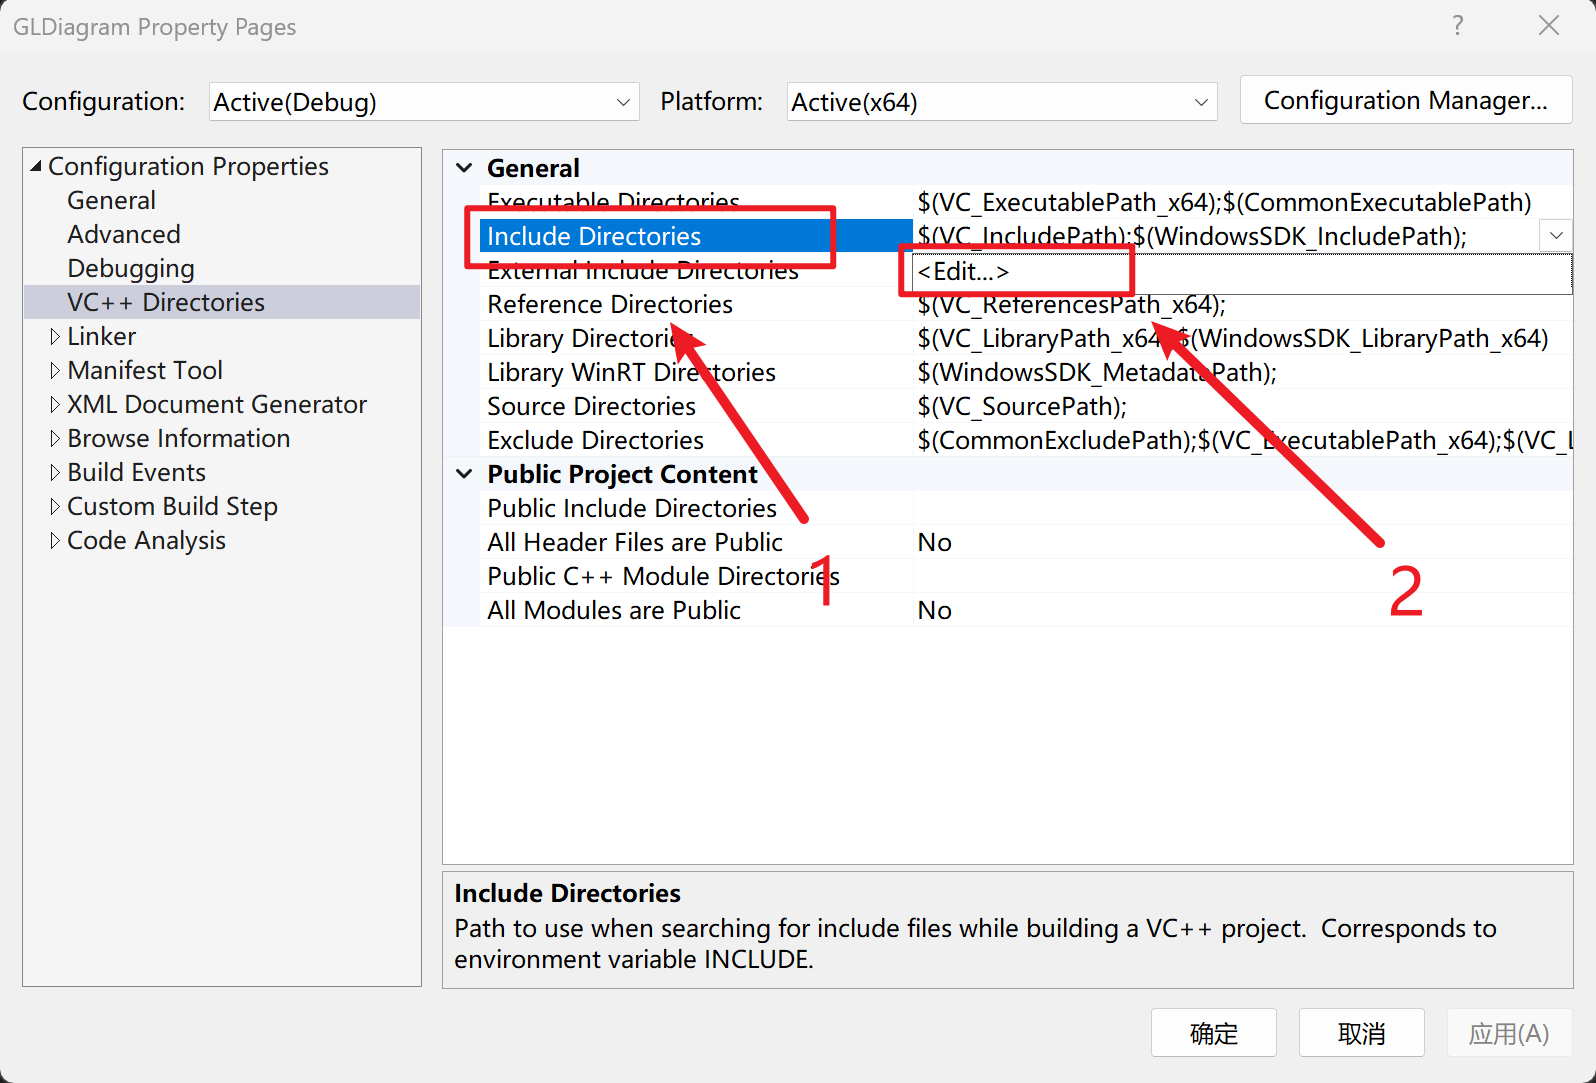Collapse the General property group
Image resolution: width=1596 pixels, height=1083 pixels.
[464, 168]
